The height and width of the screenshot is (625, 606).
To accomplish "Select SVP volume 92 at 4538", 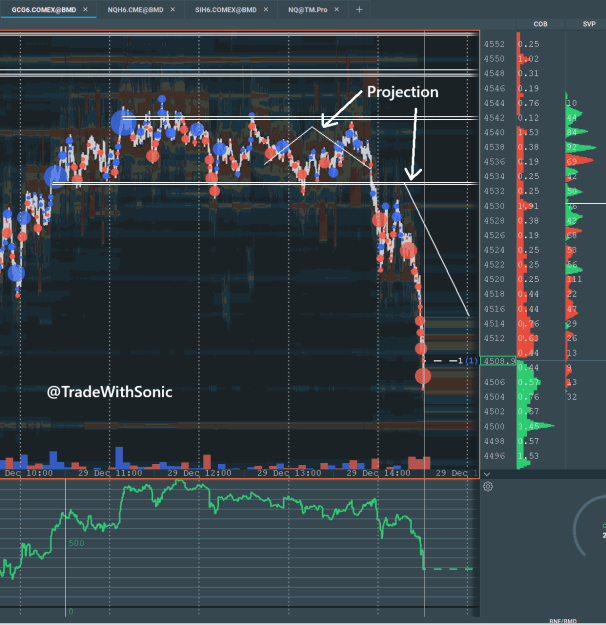I will [x=572, y=147].
